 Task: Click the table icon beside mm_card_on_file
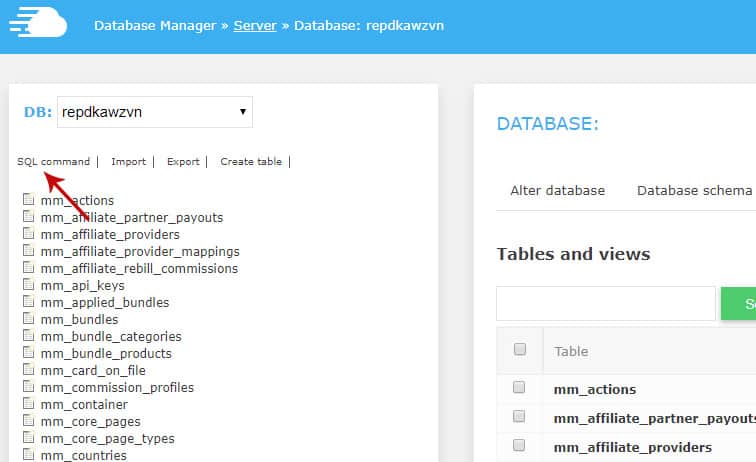click(x=29, y=371)
